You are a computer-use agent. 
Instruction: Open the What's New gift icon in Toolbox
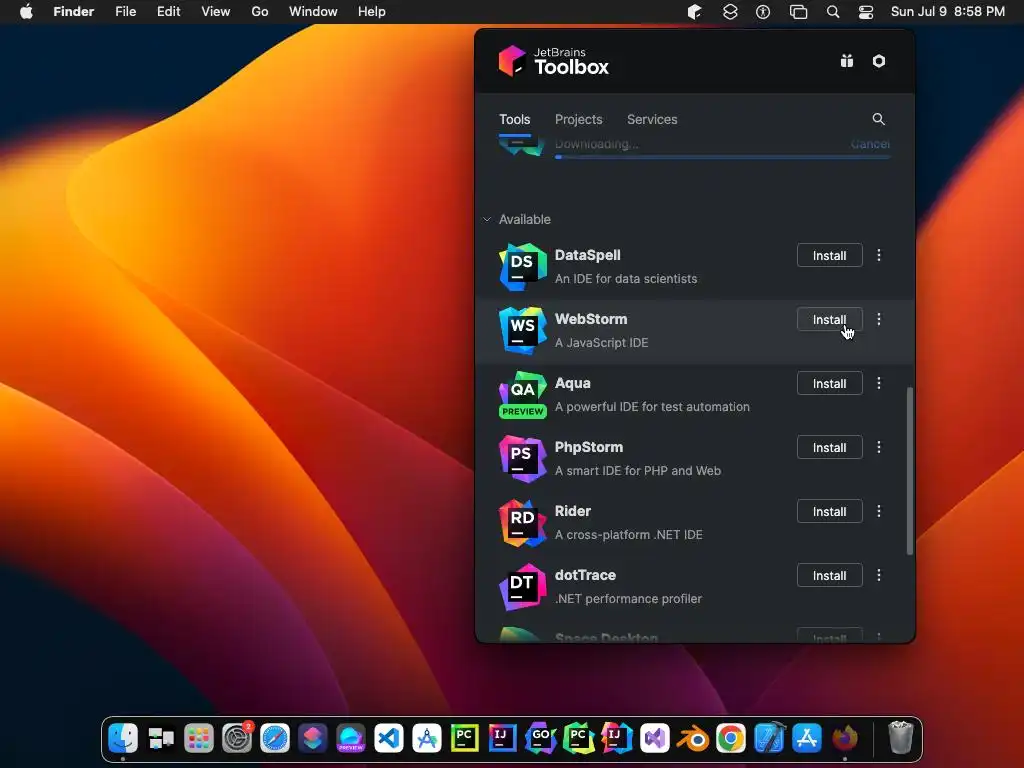pos(846,61)
